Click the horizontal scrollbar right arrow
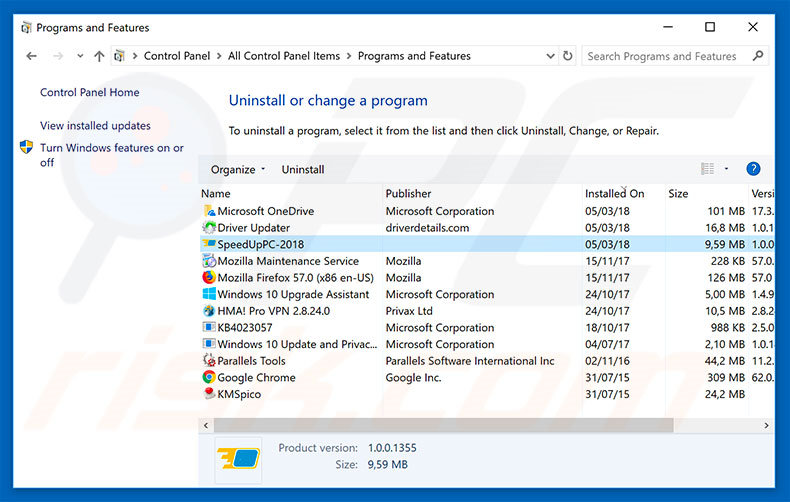This screenshot has height=502, width=790. [766, 425]
